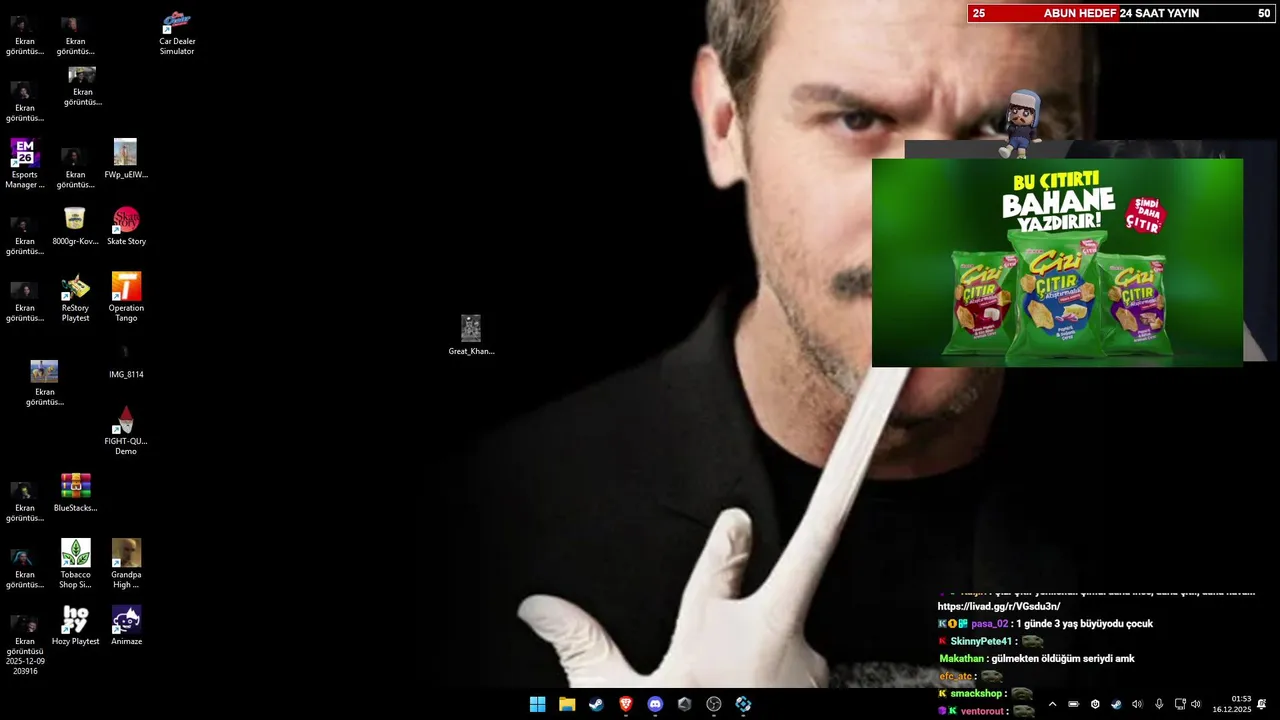Open Tobacco Shop Simulator shortcut
This screenshot has height=720, width=1280.
pyautogui.click(x=75, y=564)
